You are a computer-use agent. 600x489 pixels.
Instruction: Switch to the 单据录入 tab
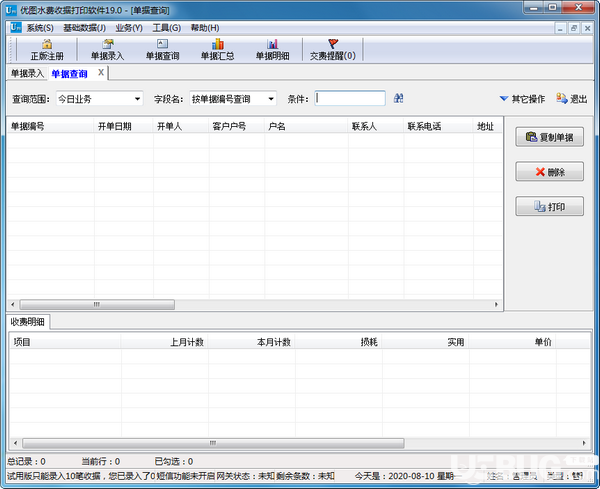[x=27, y=73]
